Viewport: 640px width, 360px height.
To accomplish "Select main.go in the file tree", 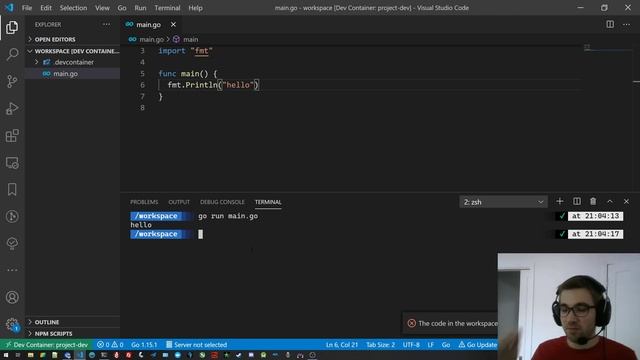I will tap(73, 73).
